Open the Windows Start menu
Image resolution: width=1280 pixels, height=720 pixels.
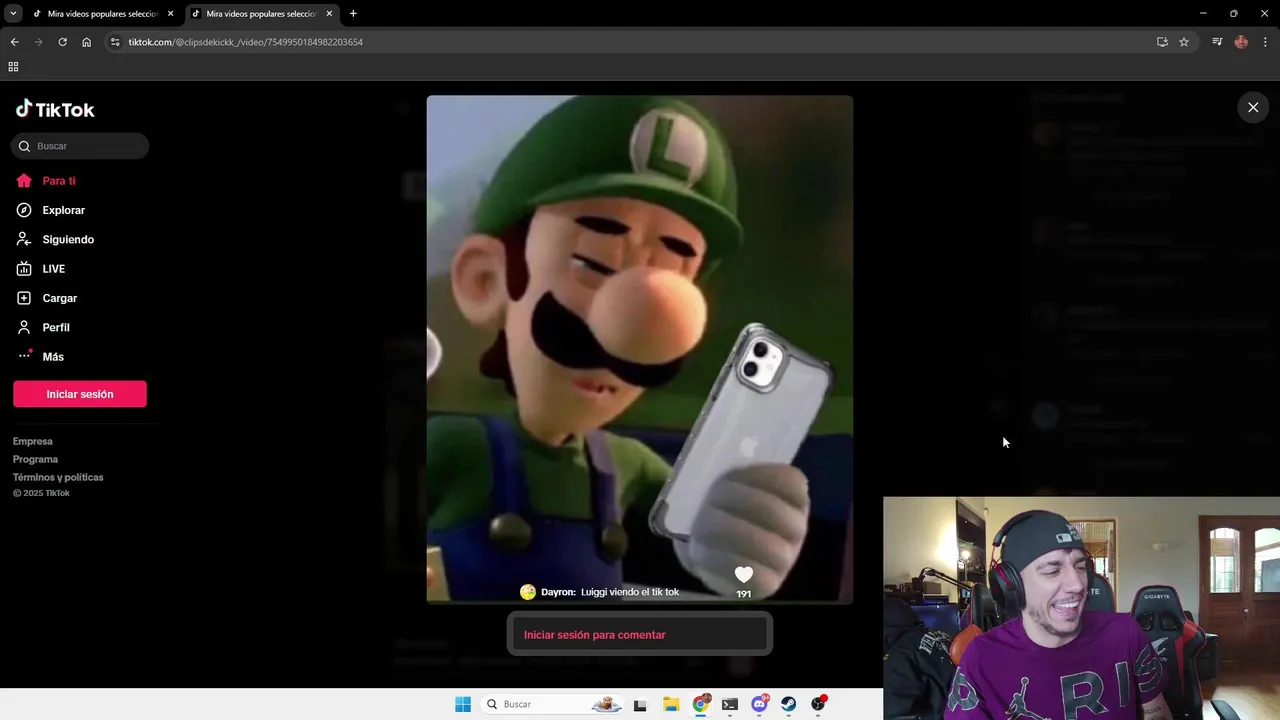tap(462, 704)
